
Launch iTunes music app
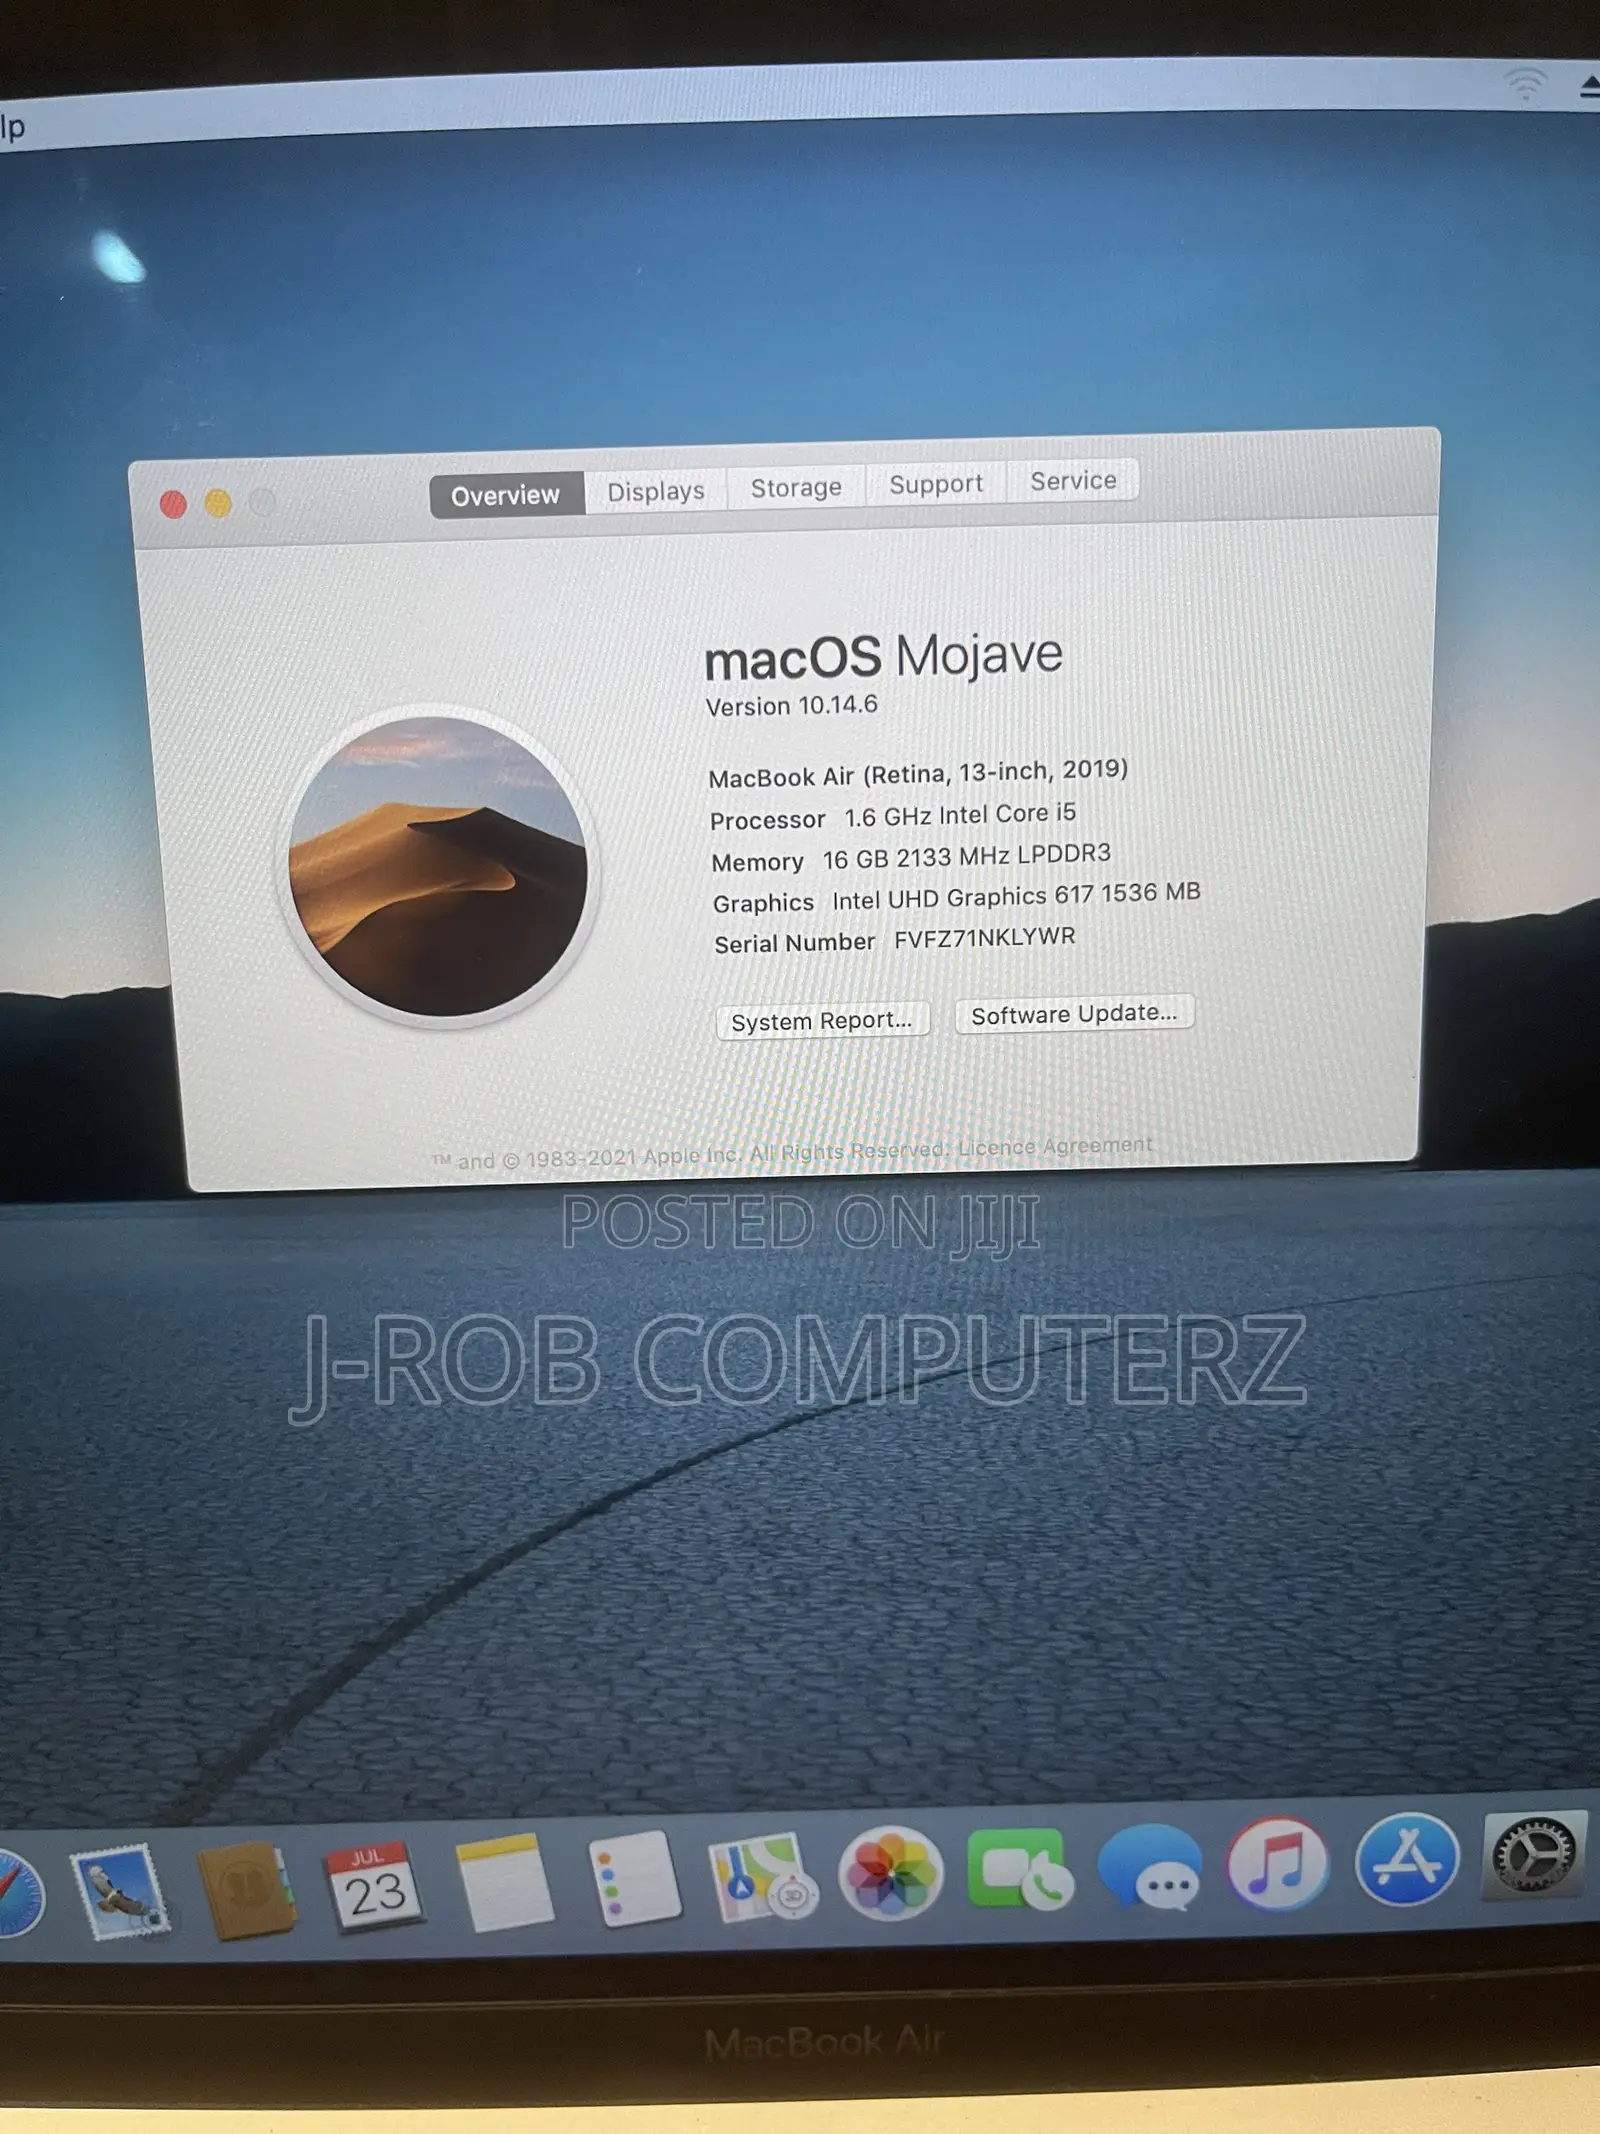tap(1278, 1863)
